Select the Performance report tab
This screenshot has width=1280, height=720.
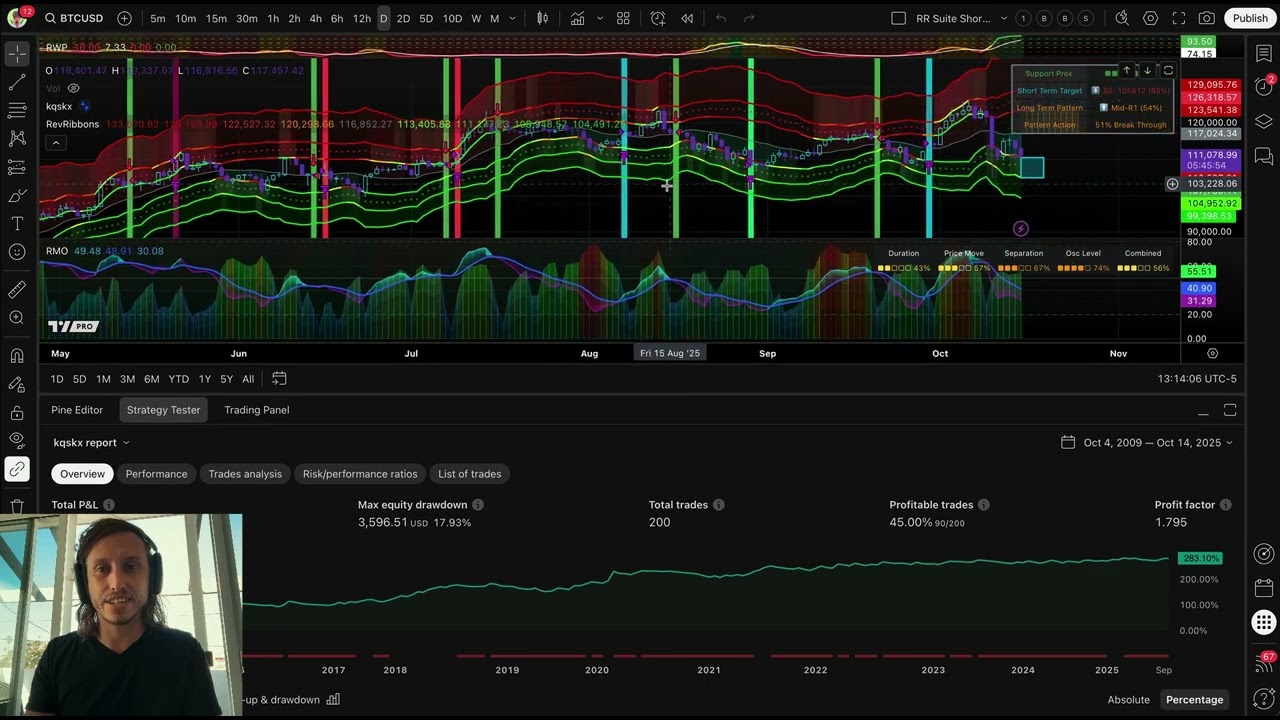click(156, 474)
